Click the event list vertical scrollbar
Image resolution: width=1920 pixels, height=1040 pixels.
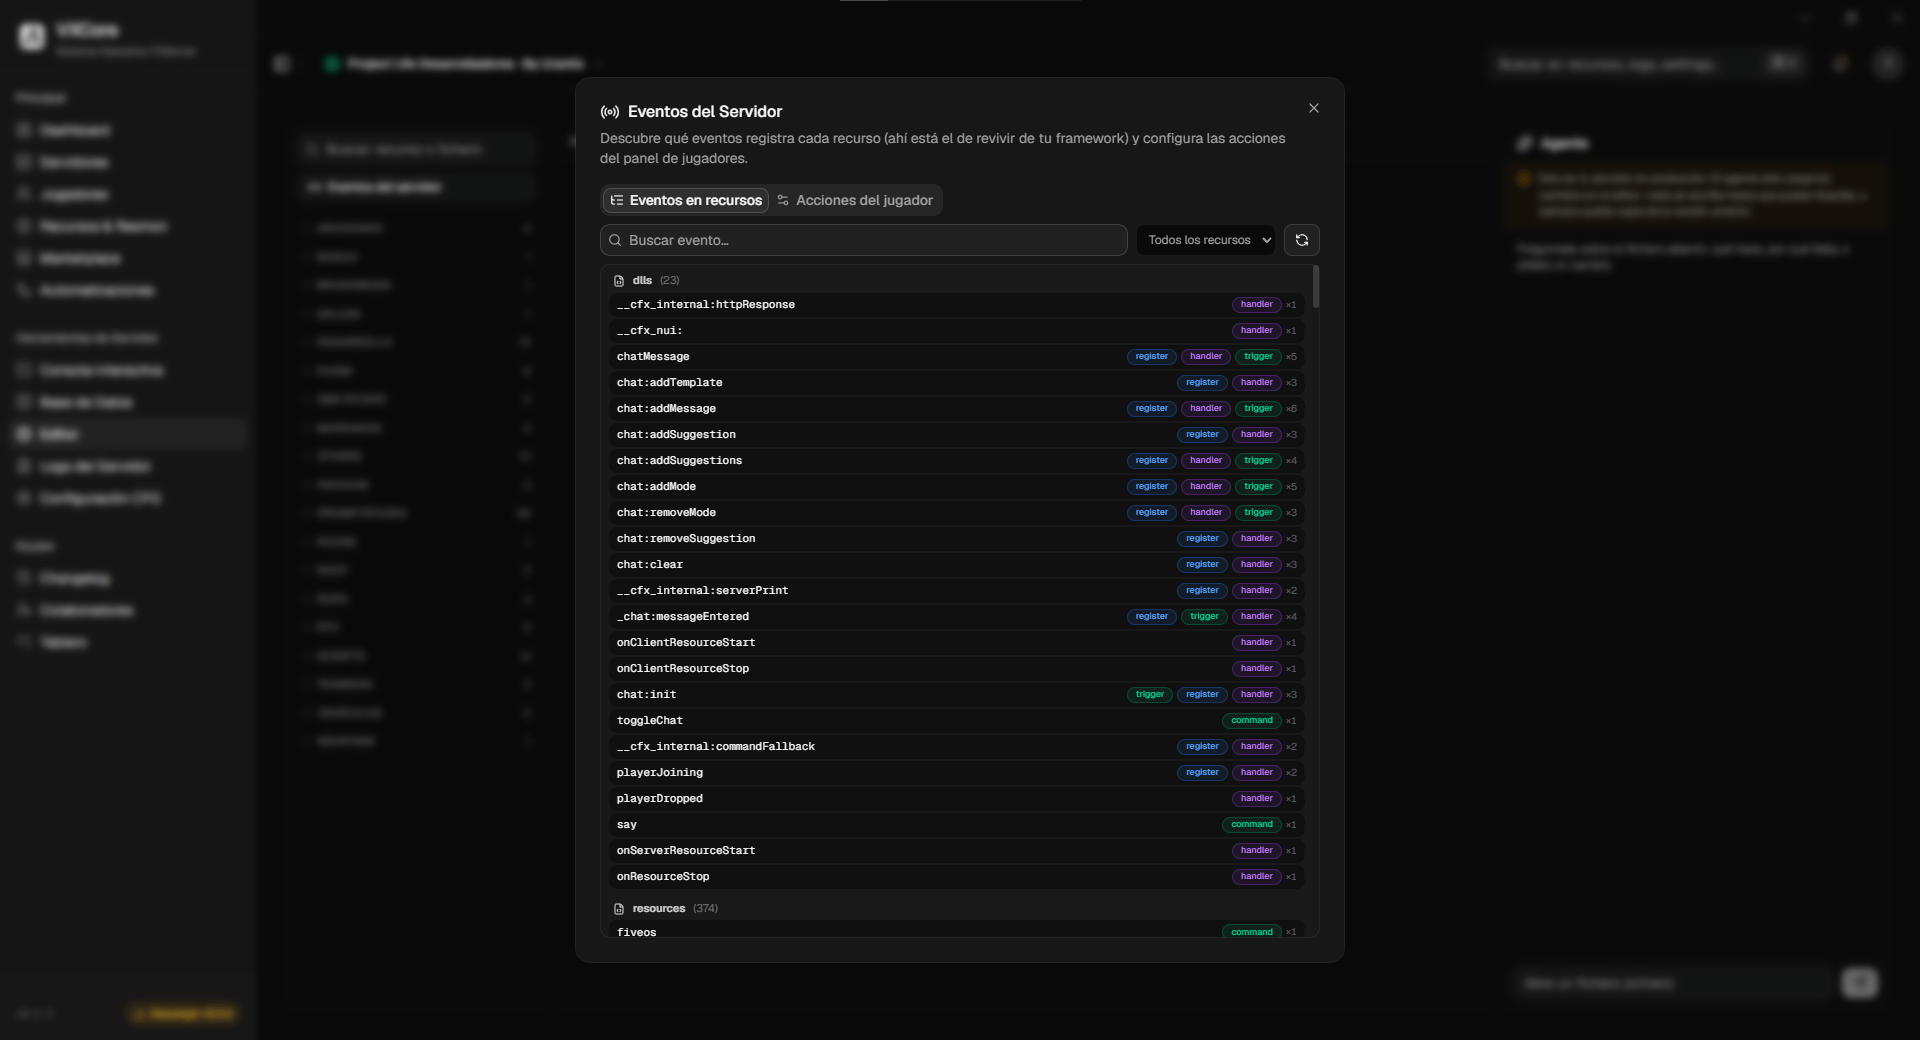pyautogui.click(x=1315, y=286)
